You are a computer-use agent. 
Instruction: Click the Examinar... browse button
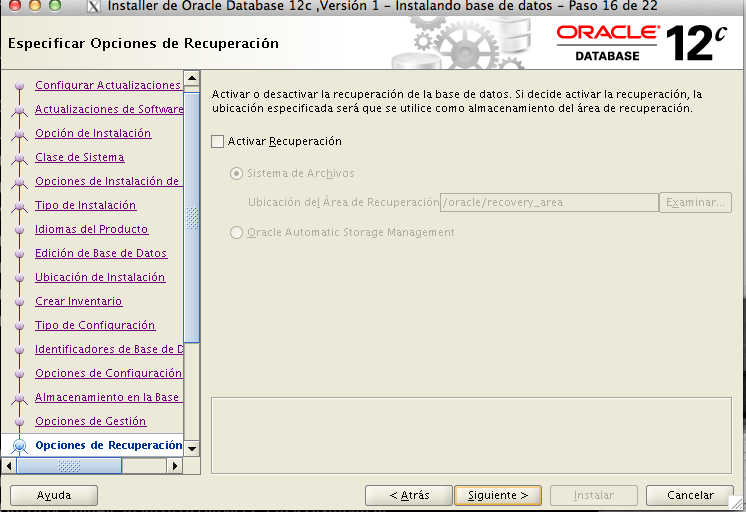(x=695, y=202)
